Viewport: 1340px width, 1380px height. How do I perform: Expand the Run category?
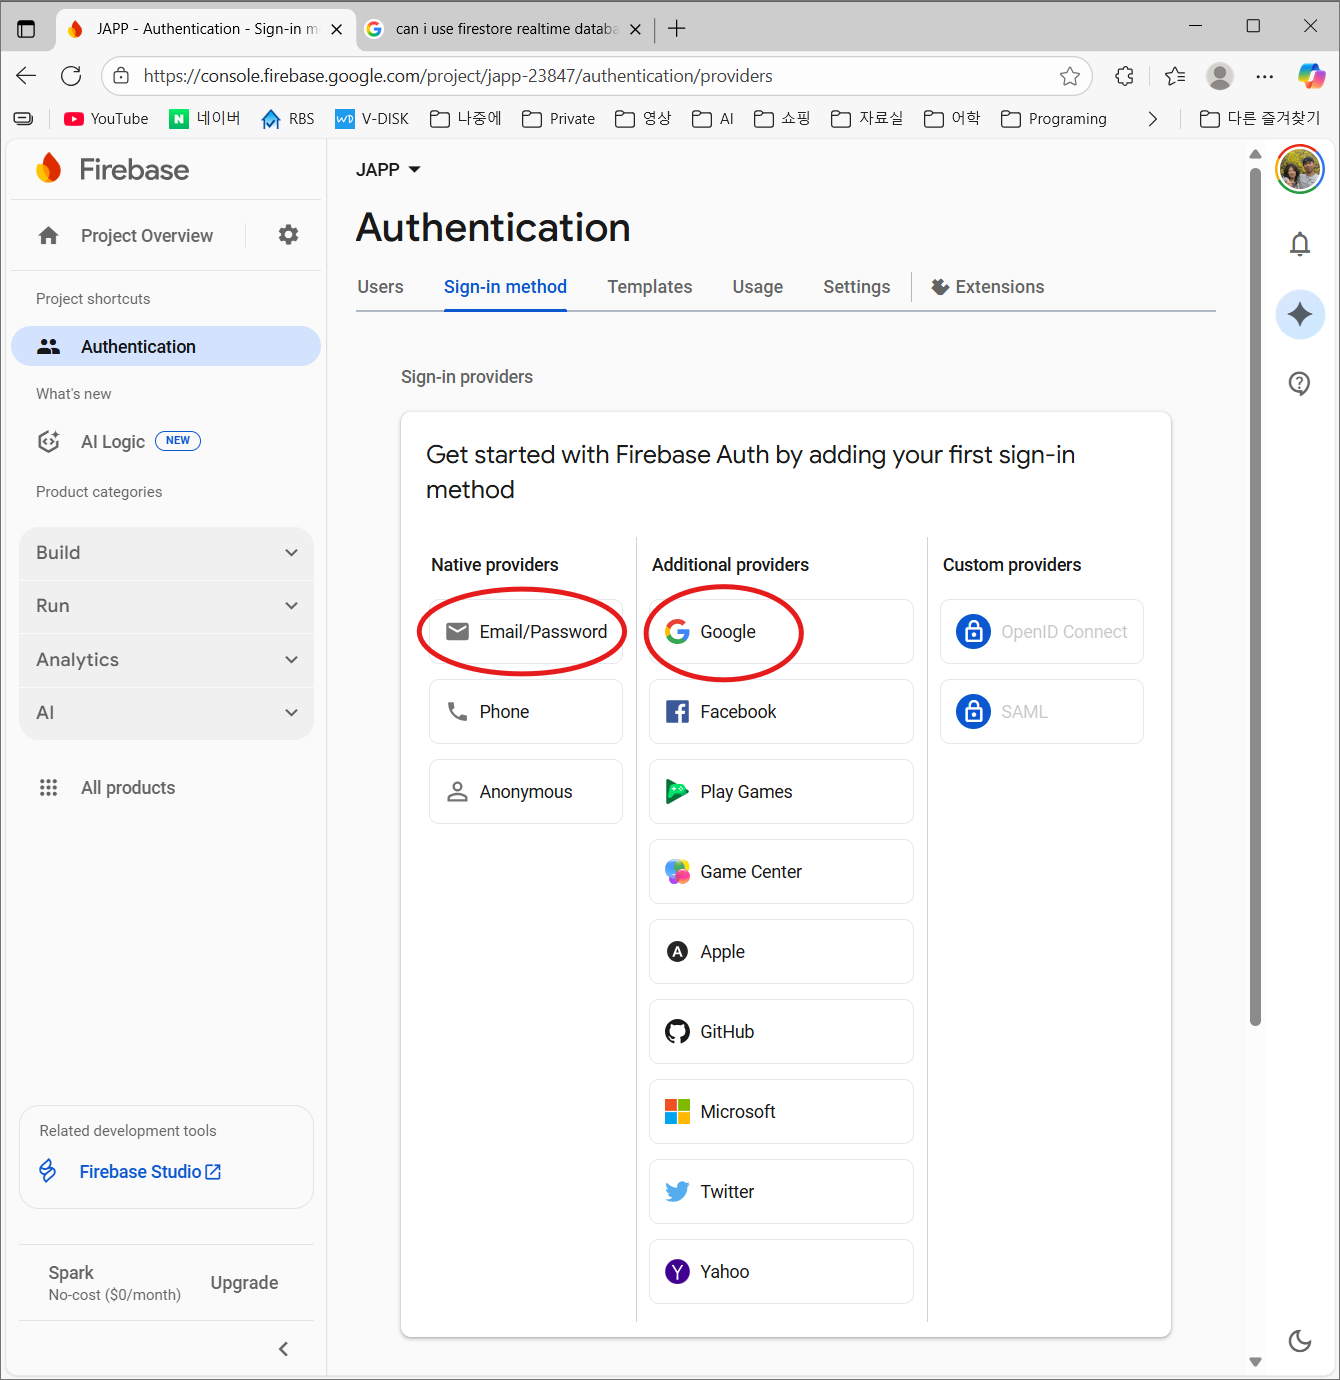[166, 606]
